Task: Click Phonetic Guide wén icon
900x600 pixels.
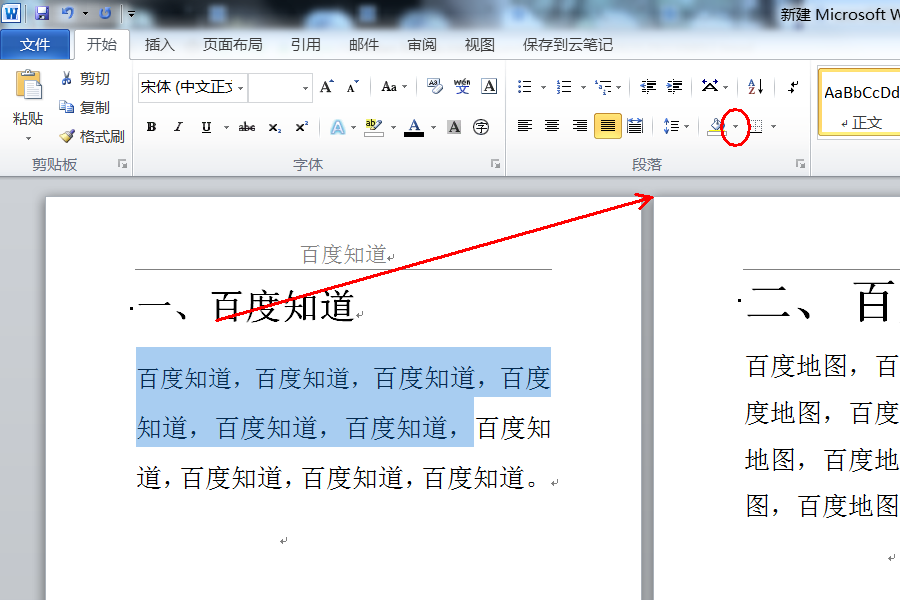Action: (x=462, y=87)
